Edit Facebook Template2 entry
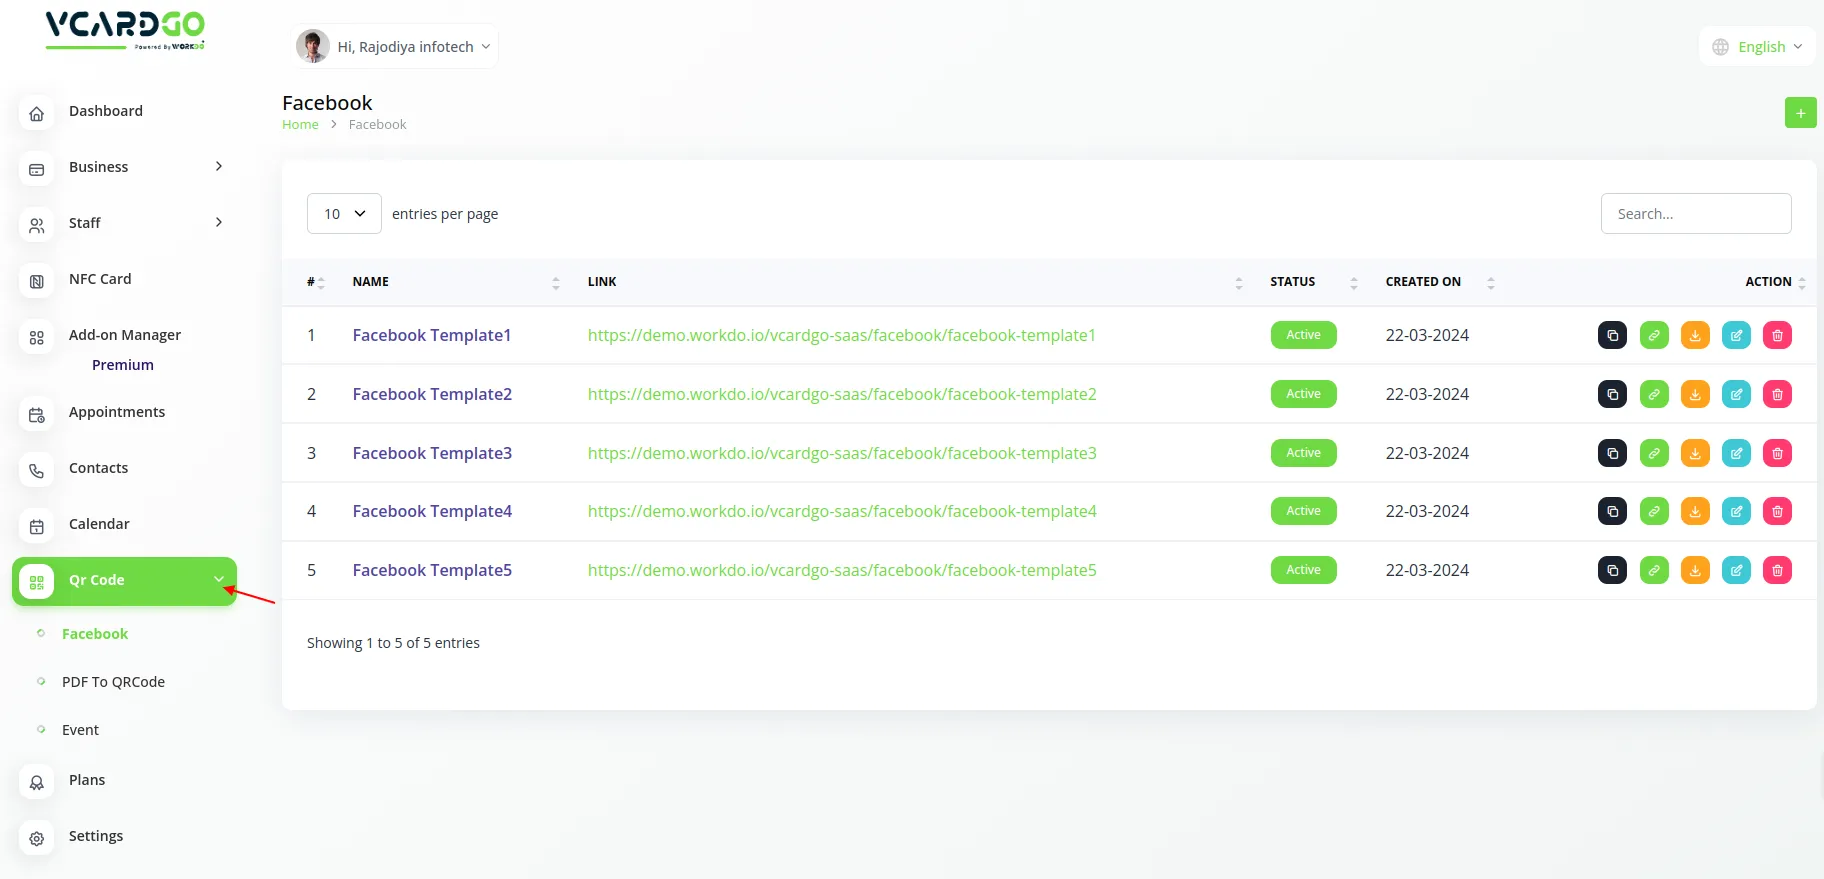The height and width of the screenshot is (879, 1824). coord(1736,394)
